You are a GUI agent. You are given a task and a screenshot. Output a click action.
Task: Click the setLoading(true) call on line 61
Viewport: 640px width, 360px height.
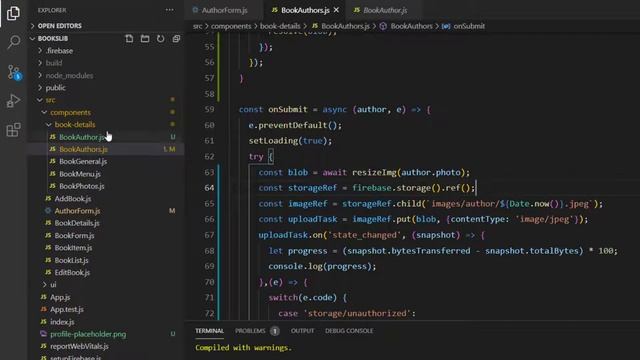point(290,141)
